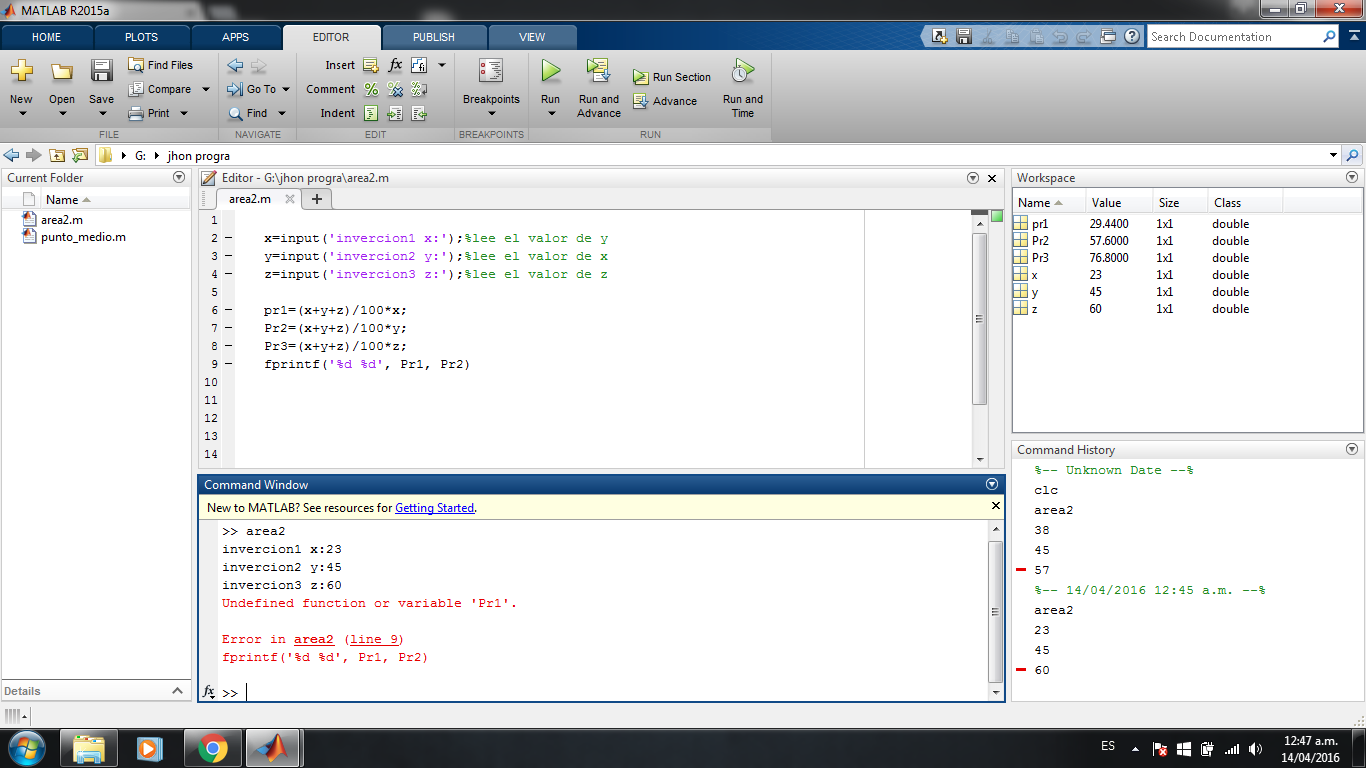The height and width of the screenshot is (768, 1366).
Task: Expand the Go To dropdown arrow
Action: [x=286, y=89]
